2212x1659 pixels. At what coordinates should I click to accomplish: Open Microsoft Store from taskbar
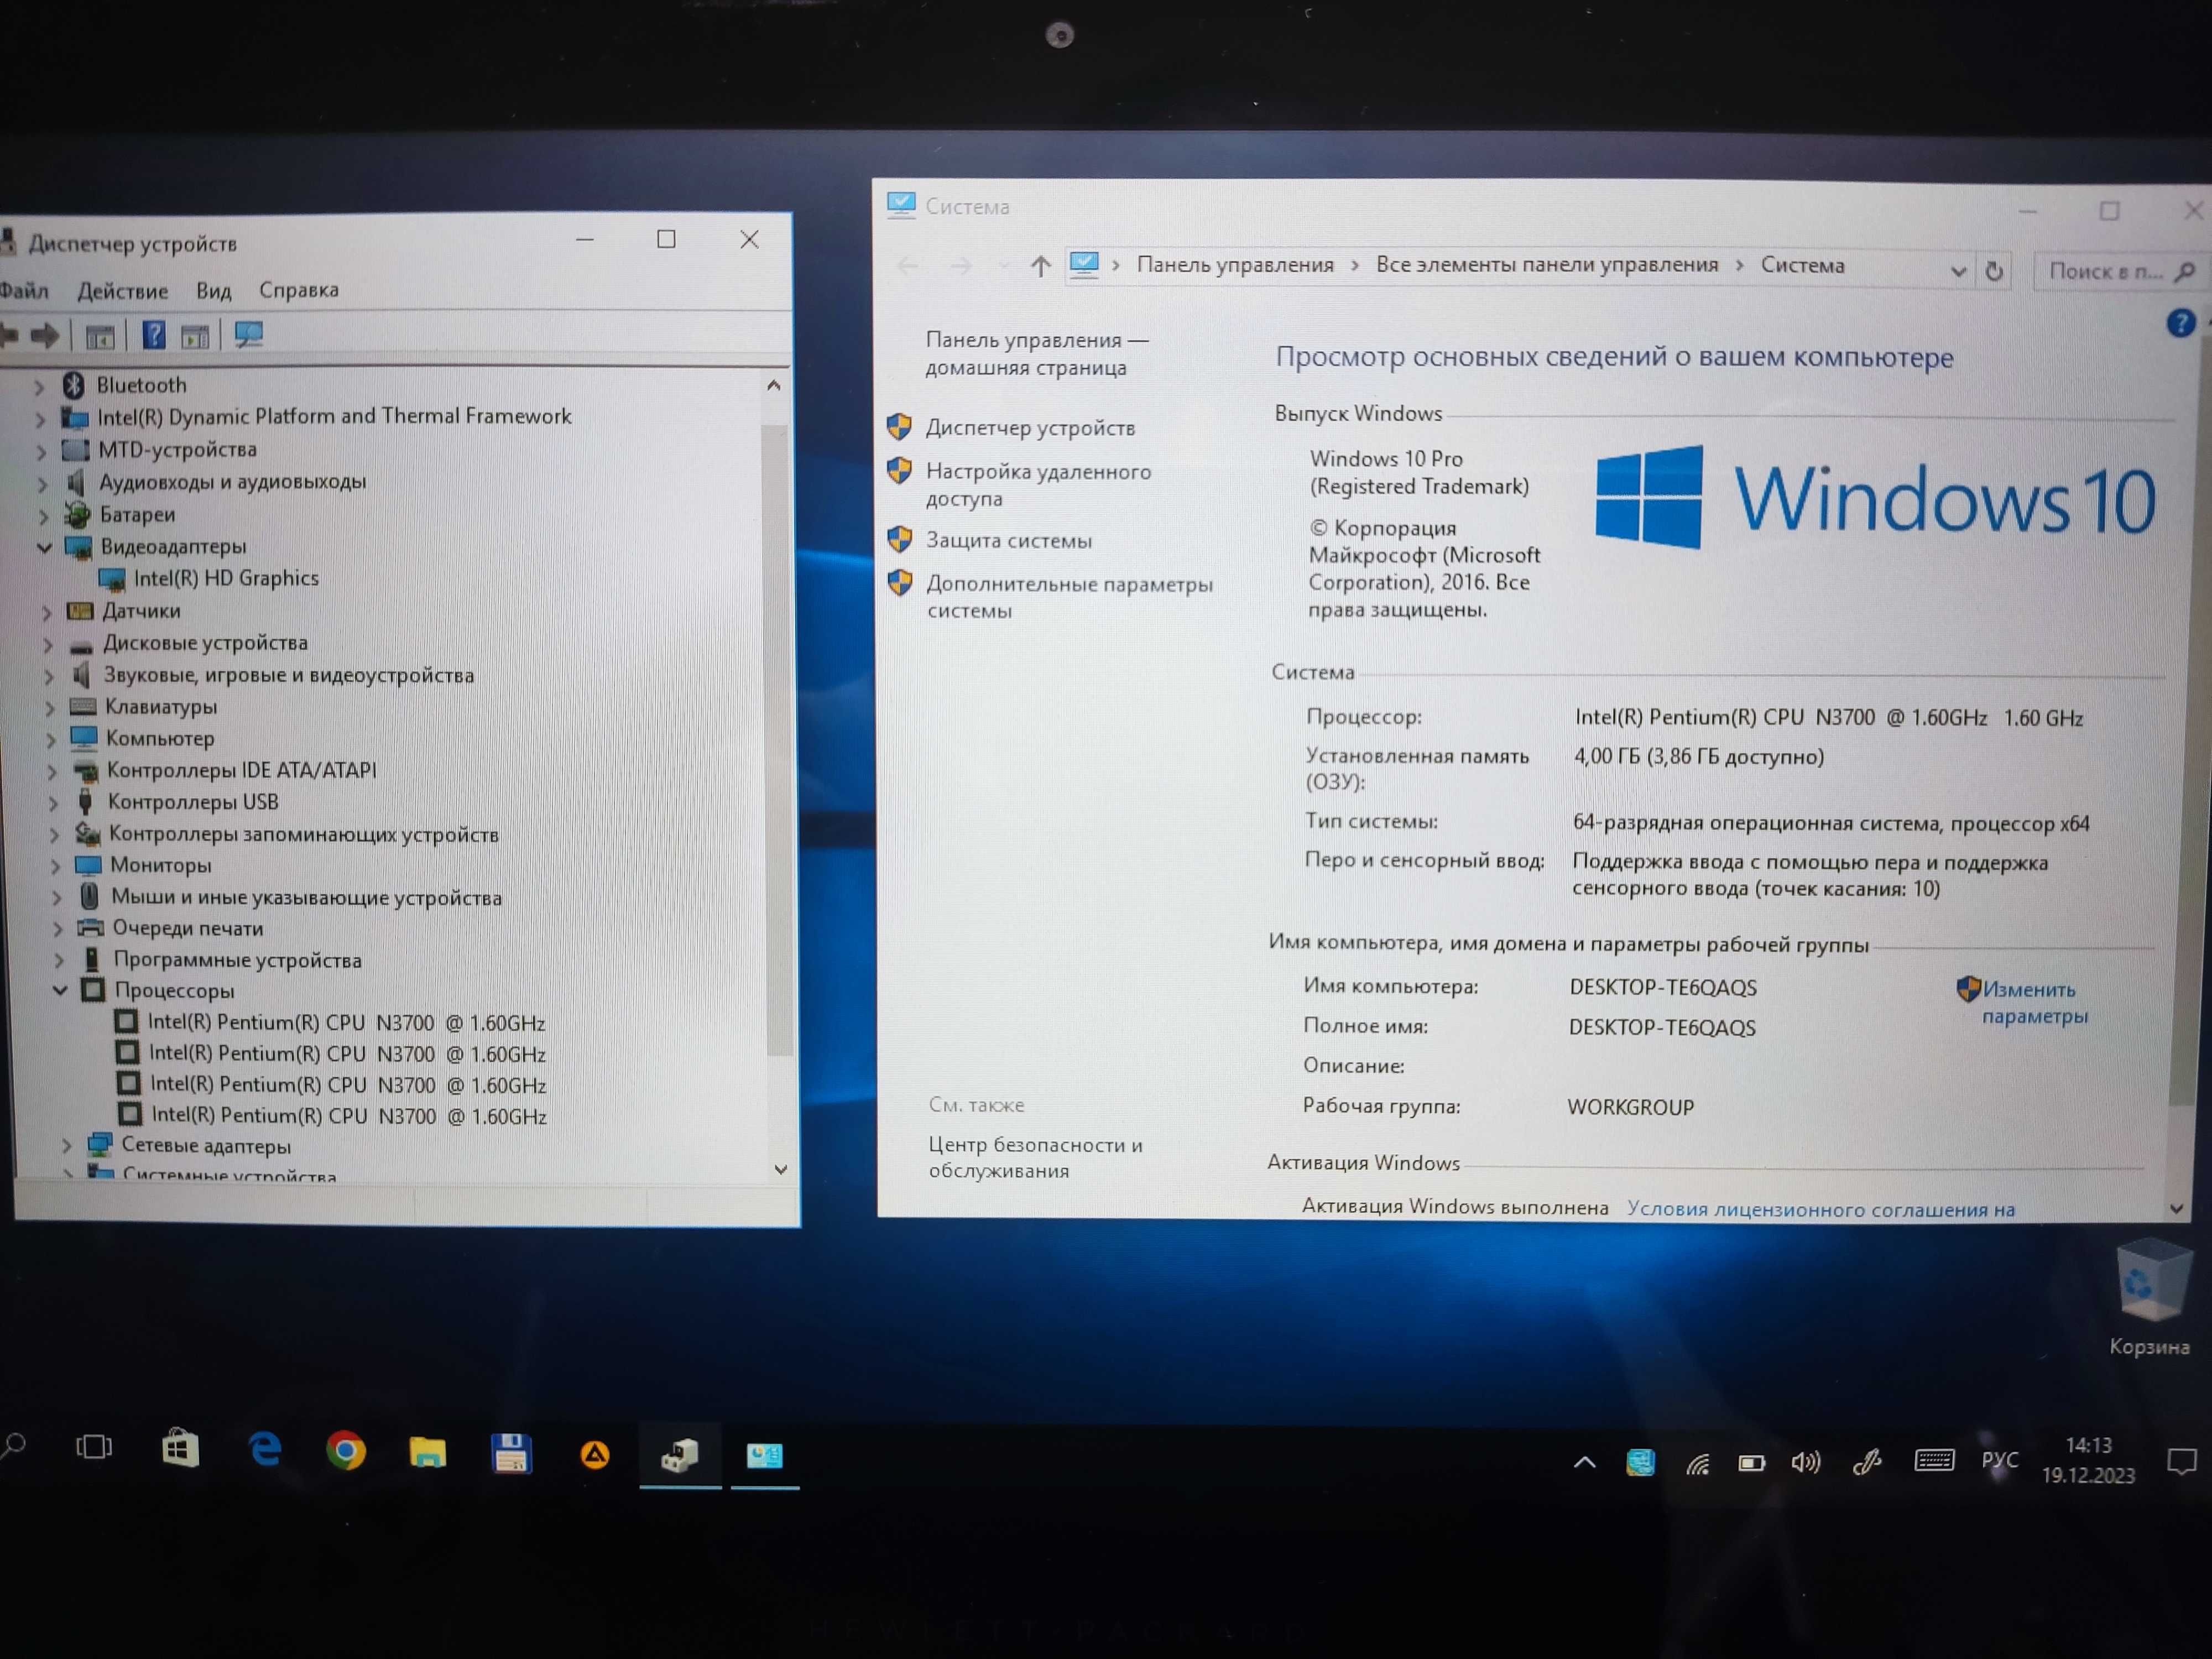[x=180, y=1448]
